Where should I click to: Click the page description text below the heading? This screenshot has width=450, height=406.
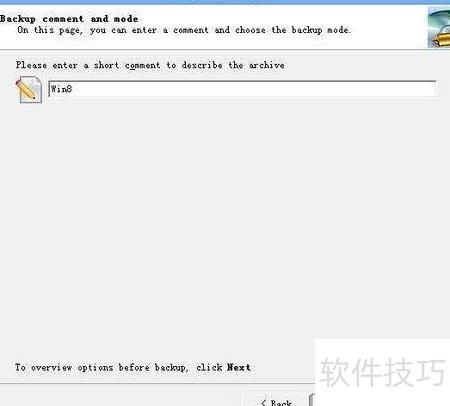(184, 30)
